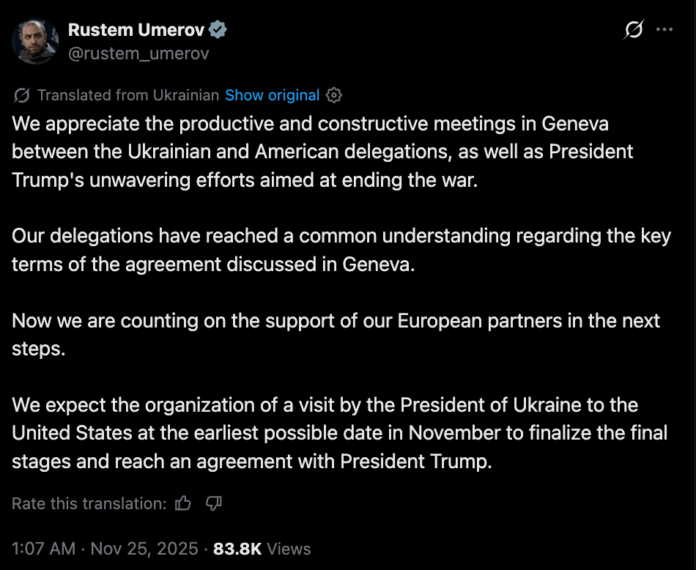
Task: Rate the translation with thumbs up
Action: pos(183,503)
